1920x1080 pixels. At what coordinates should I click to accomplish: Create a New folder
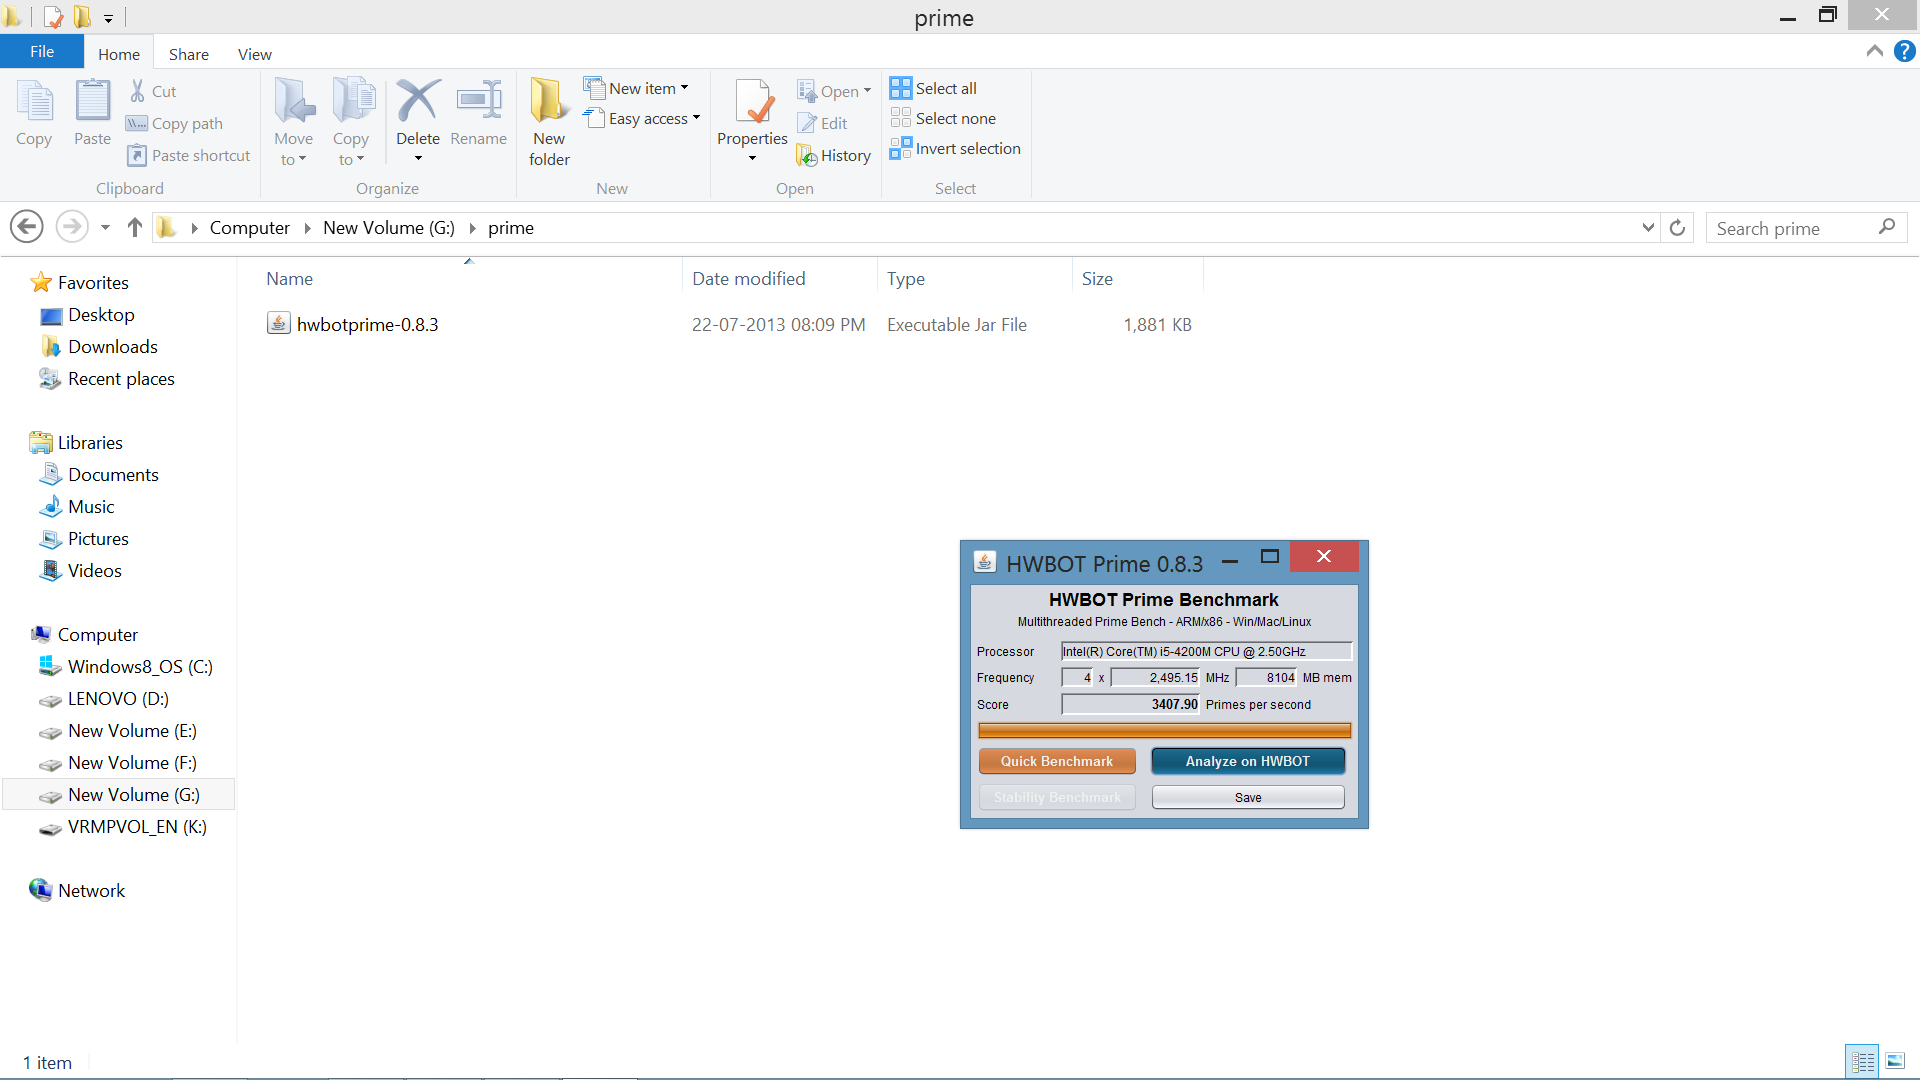[x=549, y=122]
